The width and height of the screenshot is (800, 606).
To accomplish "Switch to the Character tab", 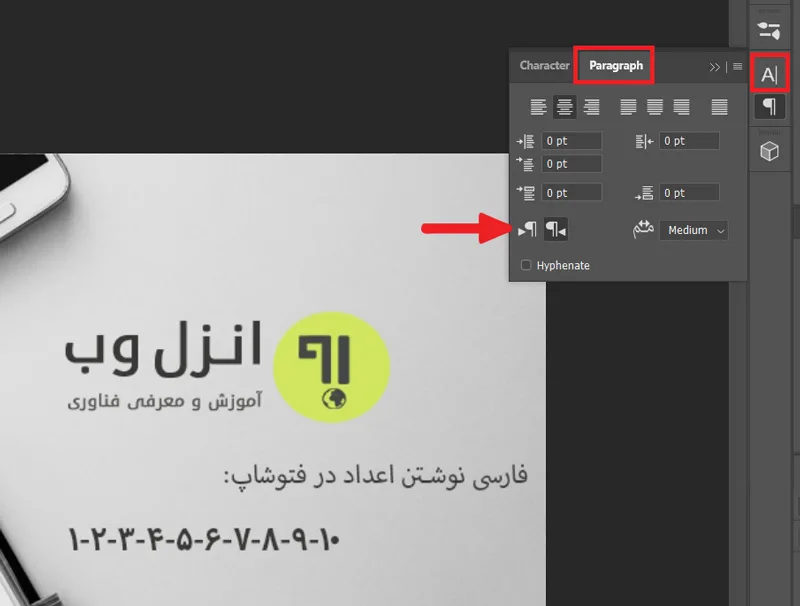I will 544,66.
